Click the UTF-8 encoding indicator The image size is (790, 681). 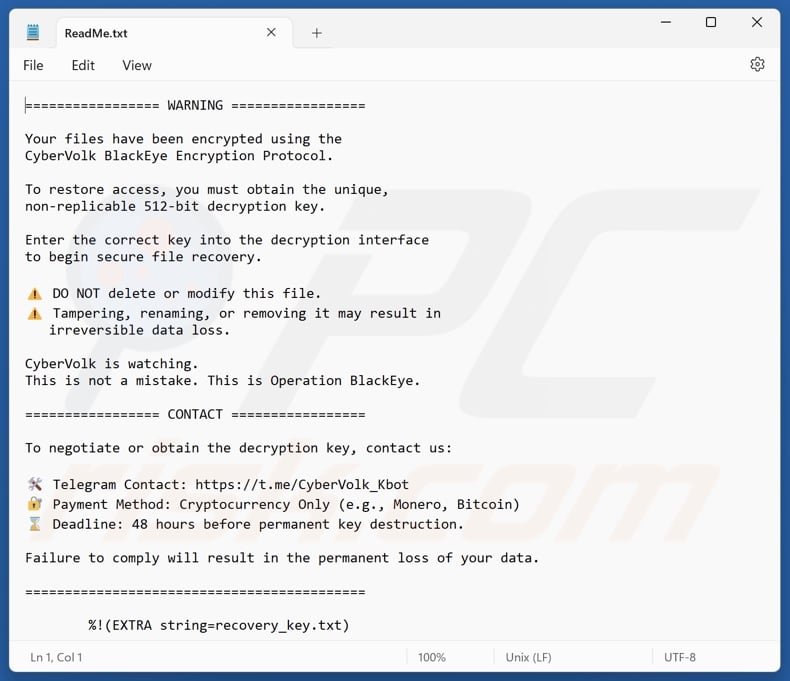tap(680, 657)
